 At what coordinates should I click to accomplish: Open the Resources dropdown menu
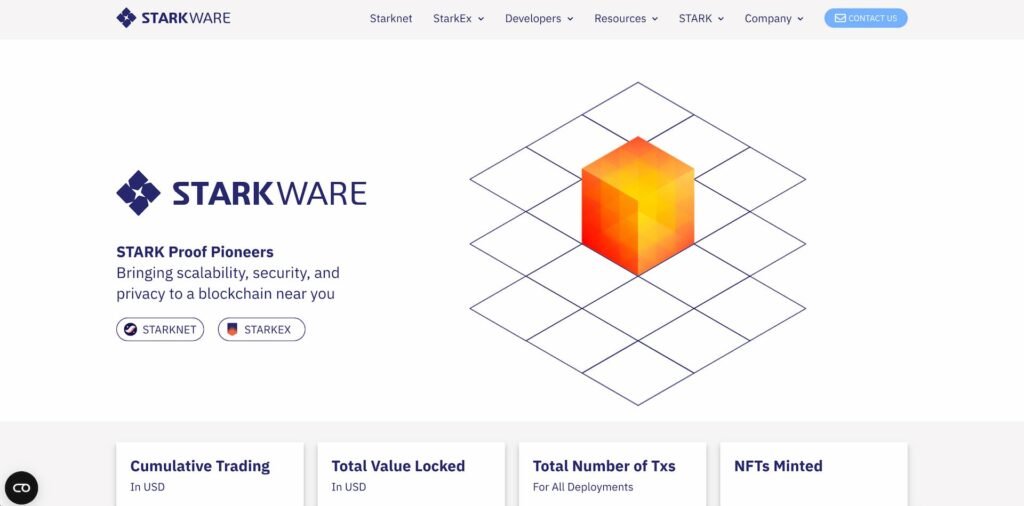coord(626,19)
